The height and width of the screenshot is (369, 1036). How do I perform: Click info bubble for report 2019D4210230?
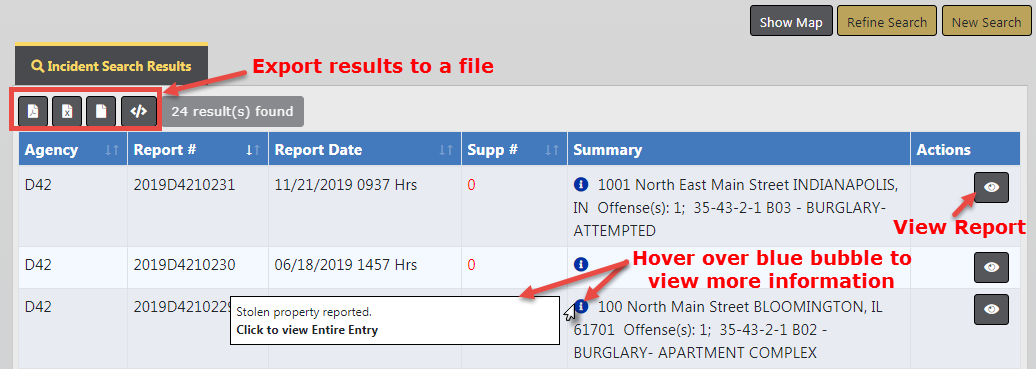(x=581, y=265)
